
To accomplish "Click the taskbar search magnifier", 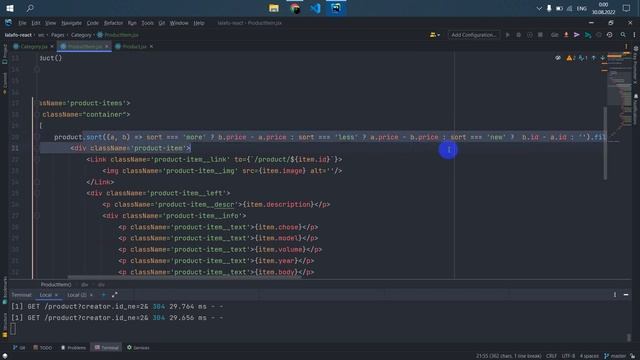I will (30, 8).
